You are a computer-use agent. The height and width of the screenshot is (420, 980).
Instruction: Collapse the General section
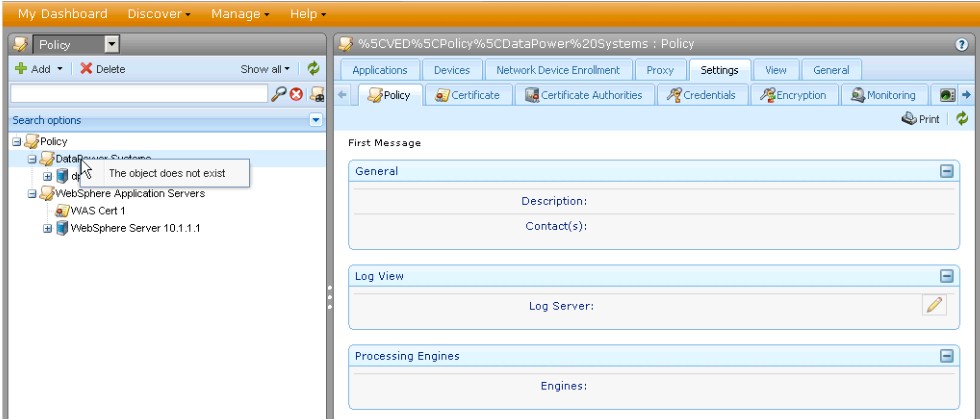(947, 171)
